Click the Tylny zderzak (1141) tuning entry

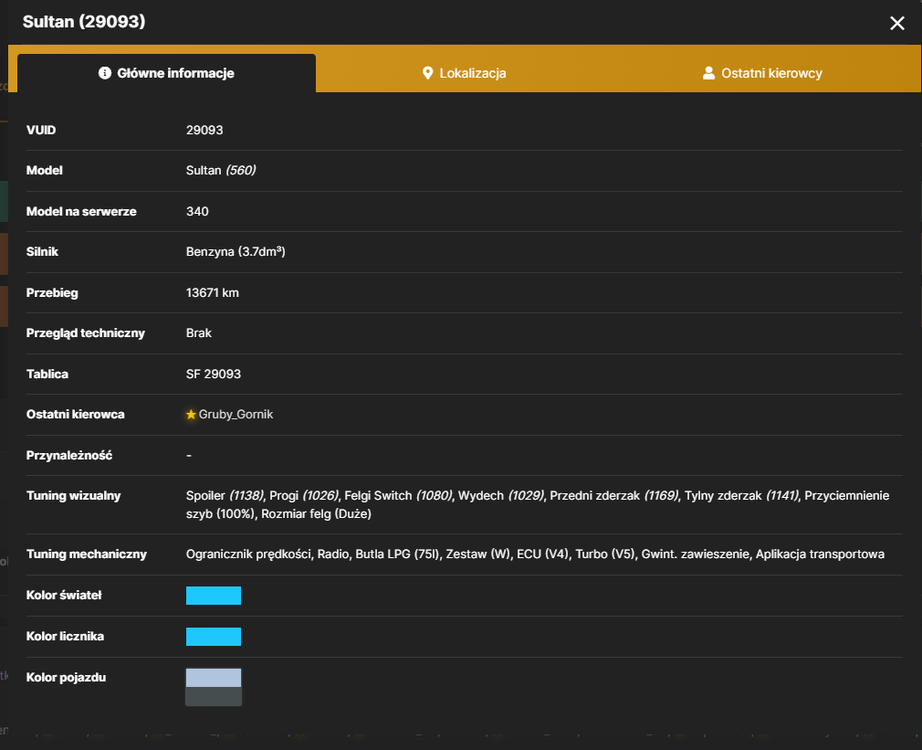coord(741,496)
